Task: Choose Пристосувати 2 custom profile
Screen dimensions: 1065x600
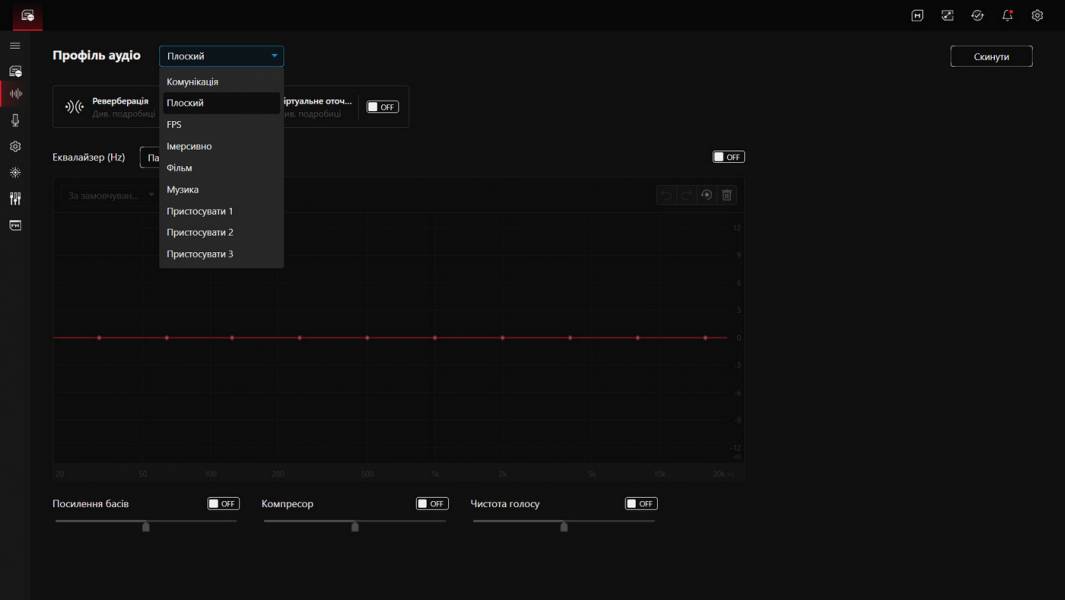Action: click(x=221, y=232)
